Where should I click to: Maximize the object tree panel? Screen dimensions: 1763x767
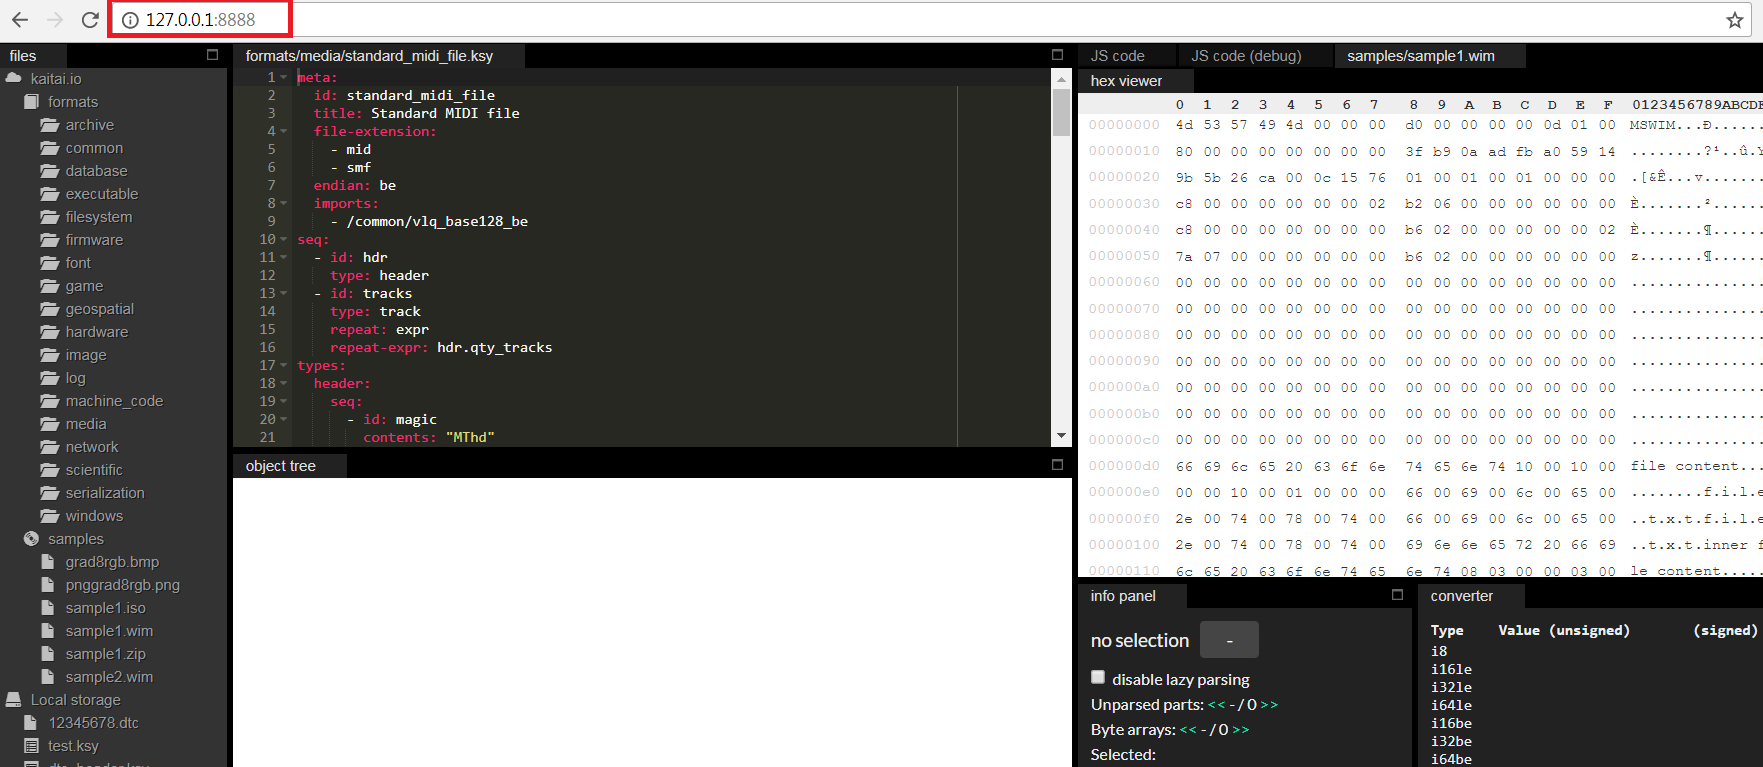(1057, 465)
